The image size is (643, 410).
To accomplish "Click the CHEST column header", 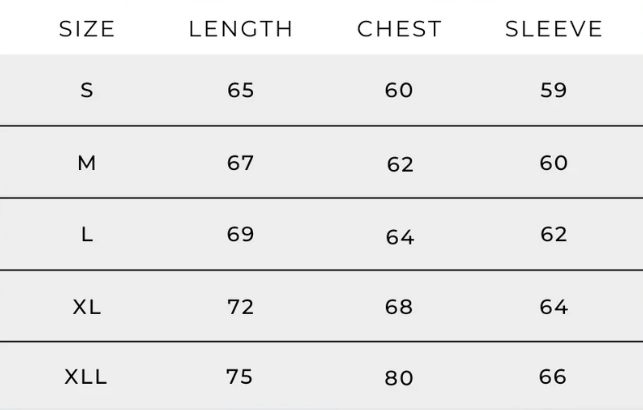I will tap(399, 29).
